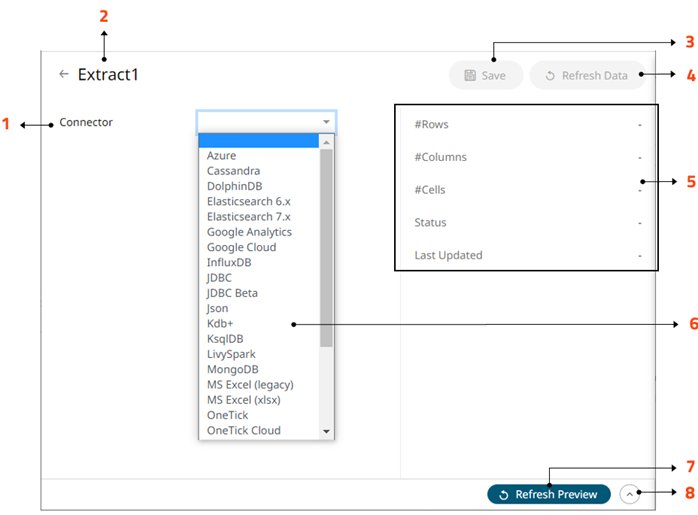
Task: Click the Refresh Data button
Action: 587,76
